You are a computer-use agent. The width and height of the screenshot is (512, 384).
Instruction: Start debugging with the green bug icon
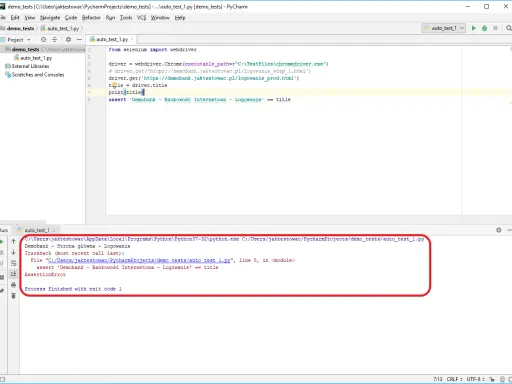tap(484, 28)
